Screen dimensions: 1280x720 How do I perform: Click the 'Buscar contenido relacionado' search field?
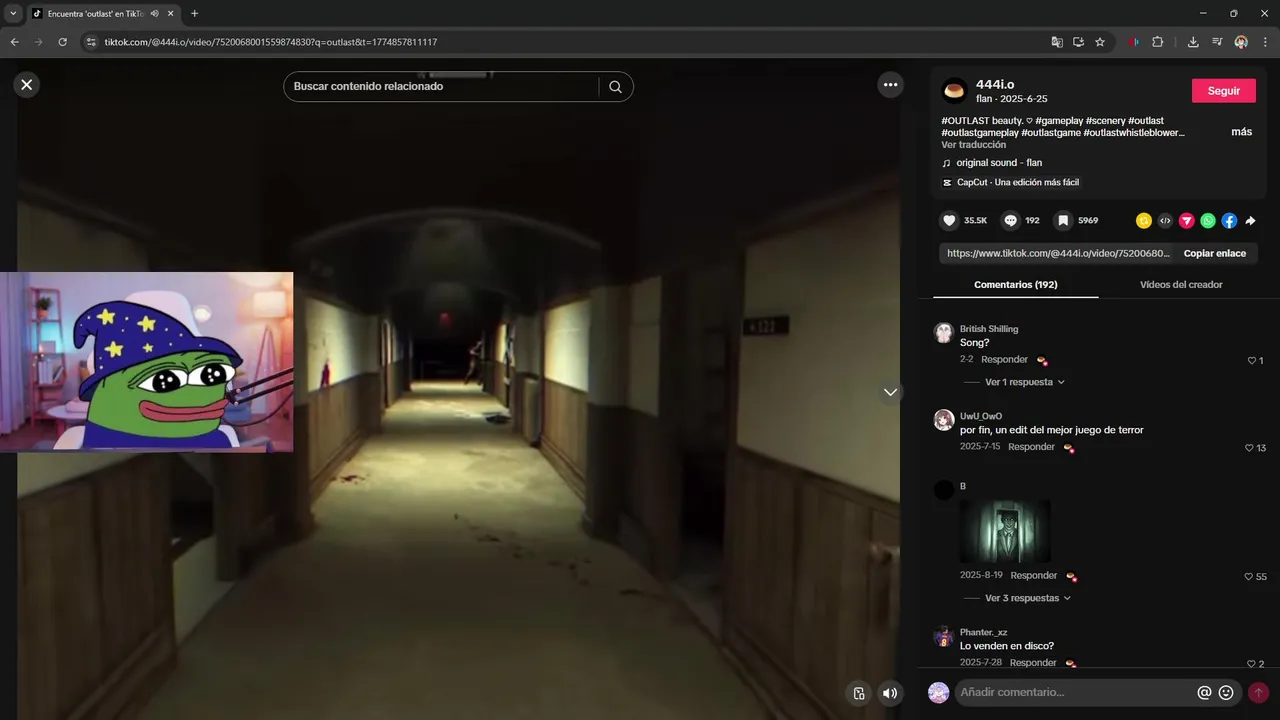click(x=440, y=87)
